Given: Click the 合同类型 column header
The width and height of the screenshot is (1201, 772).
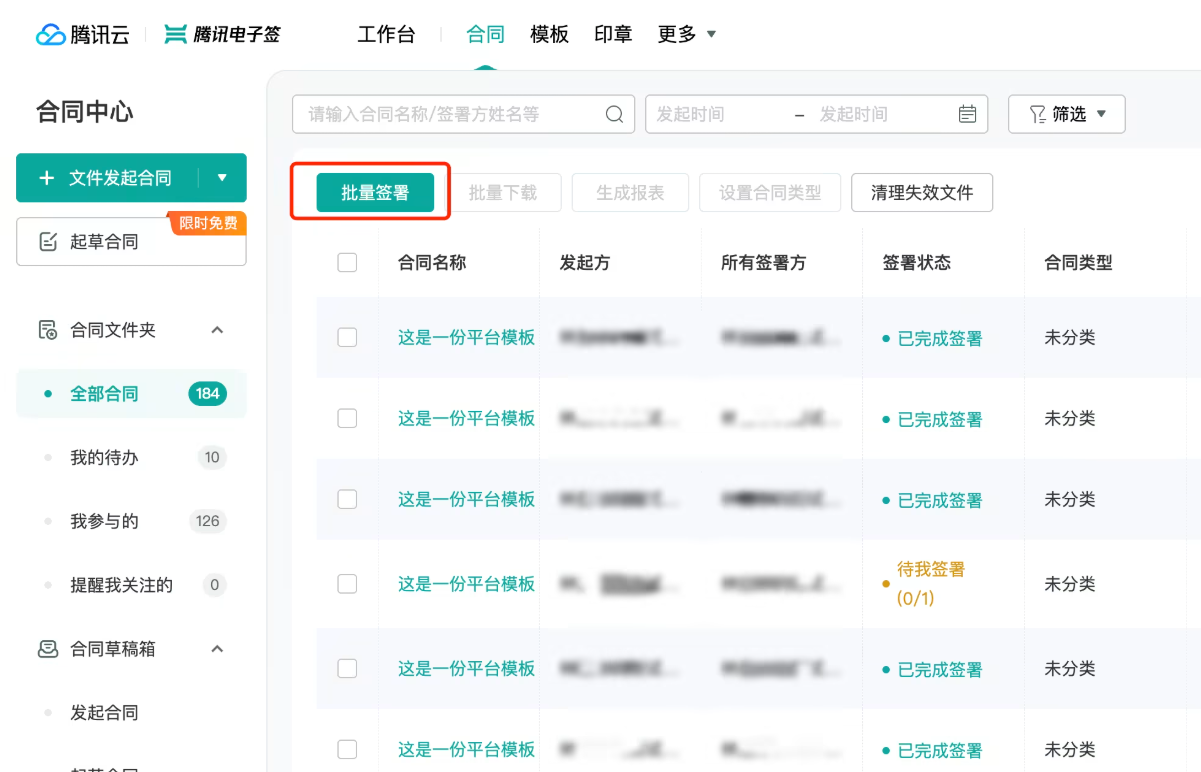Looking at the screenshot, I should click(1078, 263).
